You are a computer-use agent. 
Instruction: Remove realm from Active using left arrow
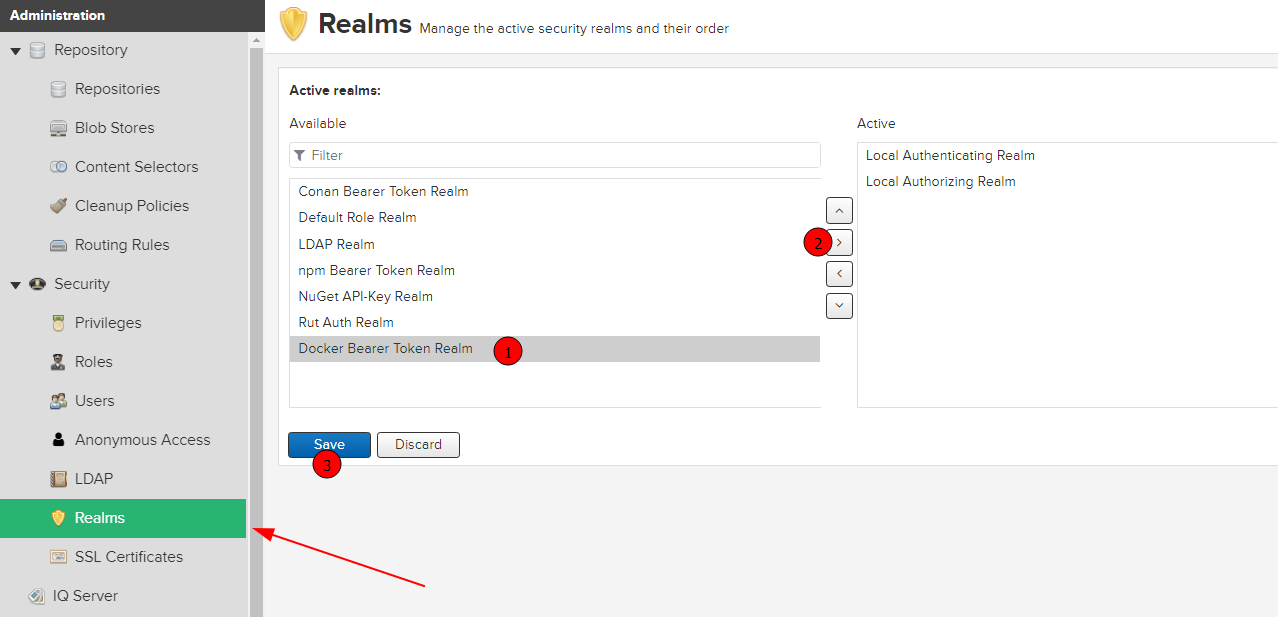[839, 273]
